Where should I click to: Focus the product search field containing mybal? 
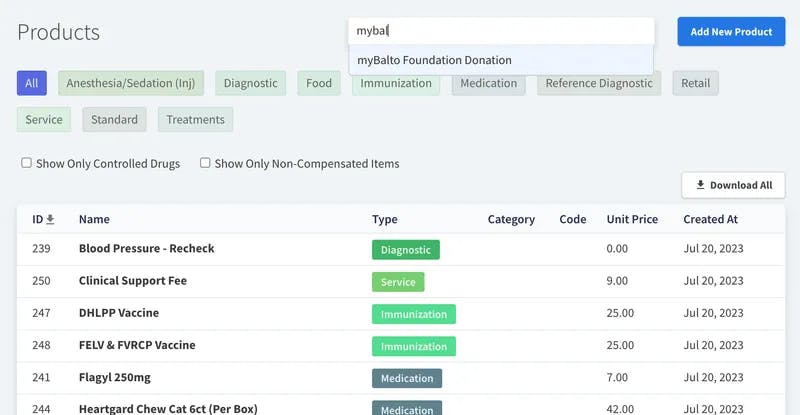click(x=501, y=31)
